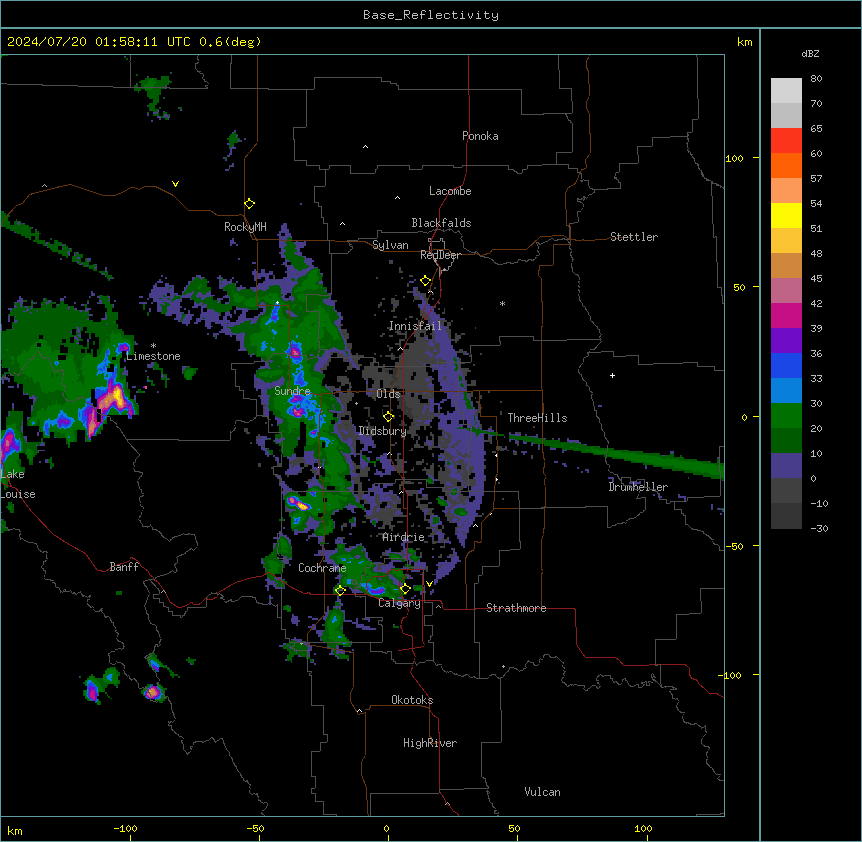This screenshot has width=862, height=842.
Task: Click the yellow V marker east of Calgary
Action: tap(429, 583)
